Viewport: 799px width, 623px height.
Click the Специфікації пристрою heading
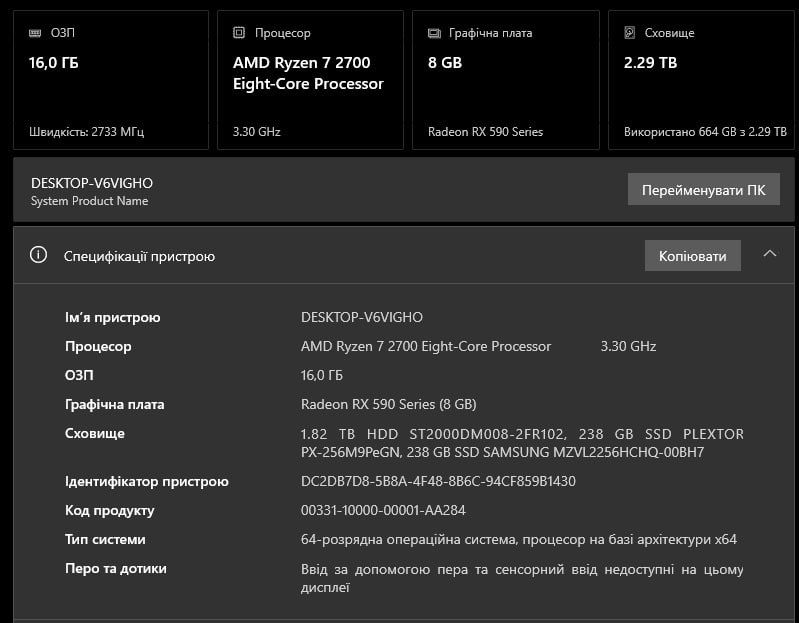[139, 256]
